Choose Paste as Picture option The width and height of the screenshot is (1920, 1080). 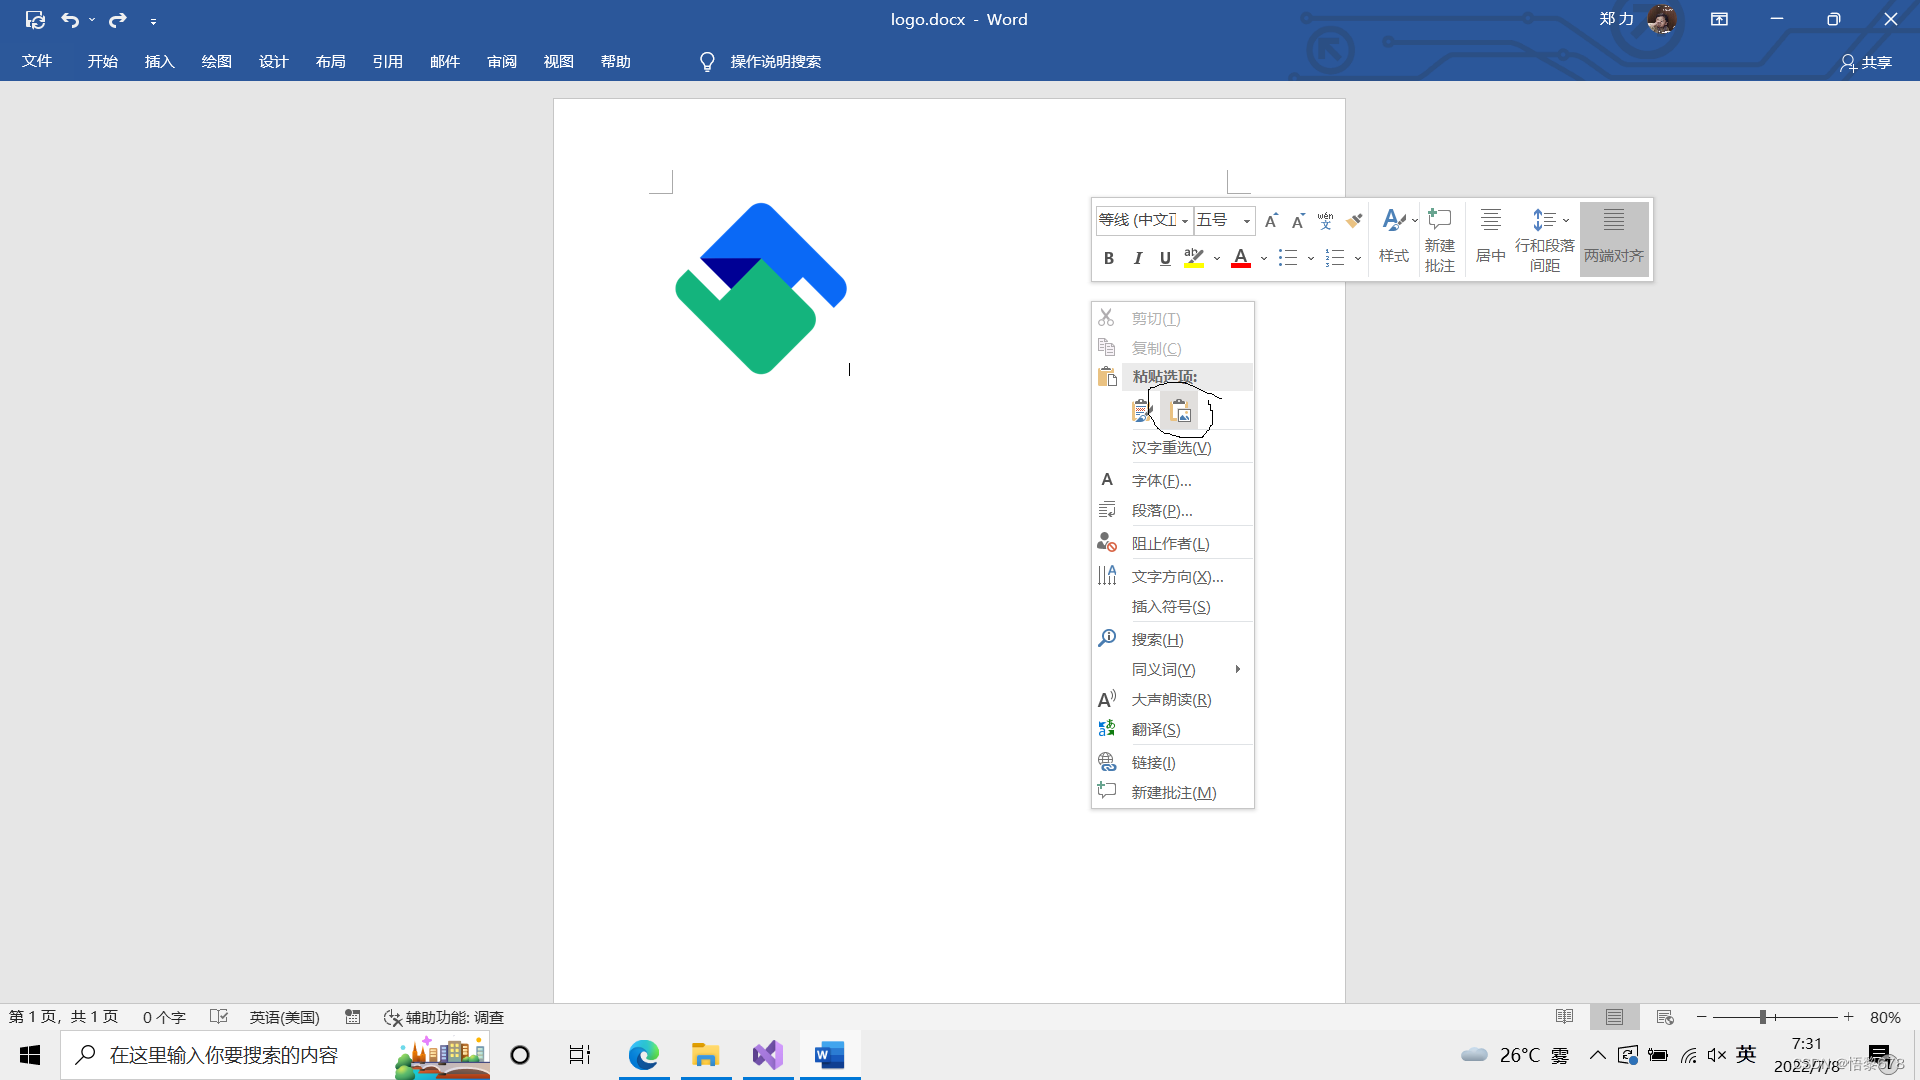pos(1181,412)
